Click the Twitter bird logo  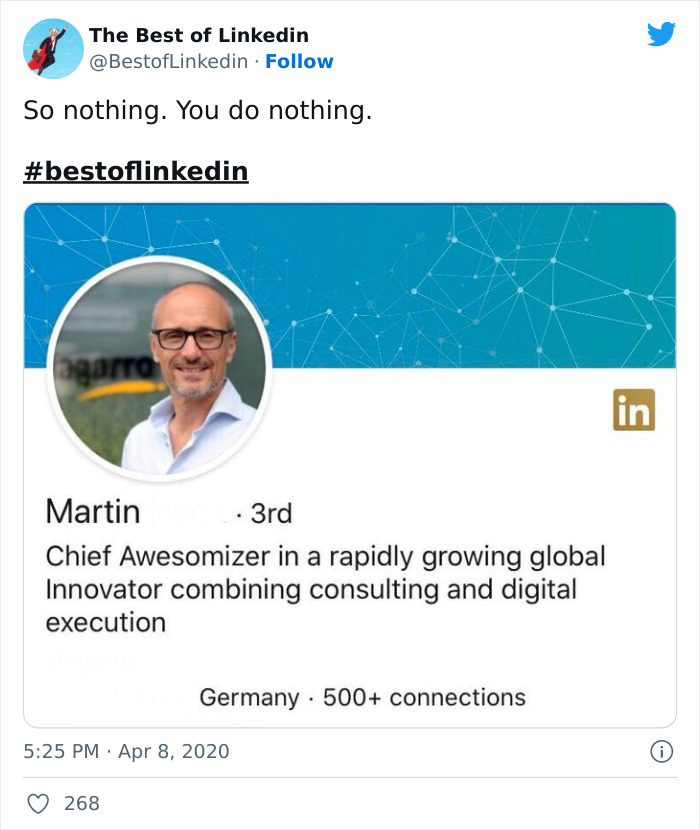(661, 35)
